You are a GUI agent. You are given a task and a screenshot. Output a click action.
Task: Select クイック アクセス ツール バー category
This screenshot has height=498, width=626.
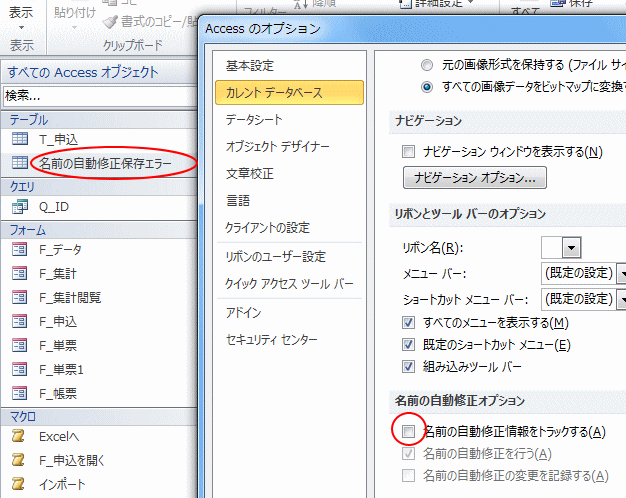click(x=289, y=284)
